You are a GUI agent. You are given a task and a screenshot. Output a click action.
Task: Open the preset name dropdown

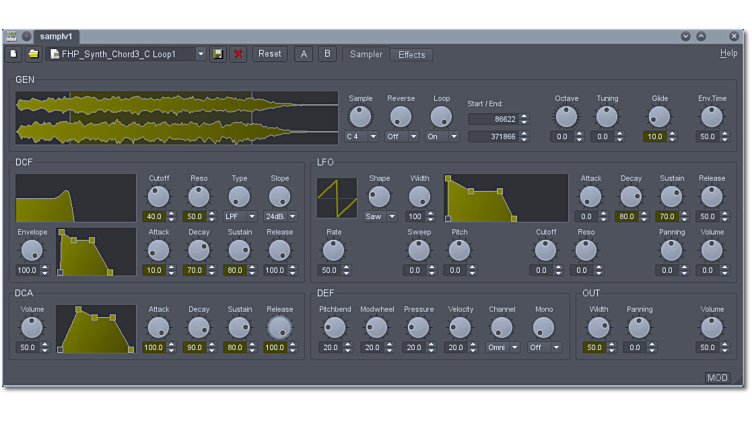click(x=201, y=54)
